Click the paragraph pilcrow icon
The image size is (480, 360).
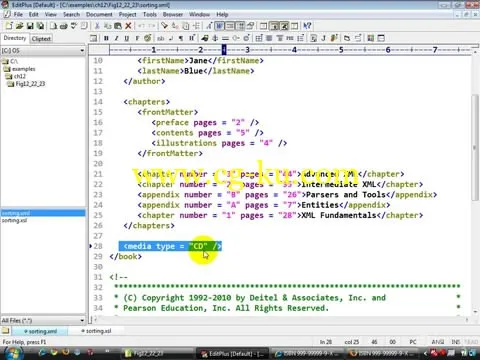click(x=181, y=38)
